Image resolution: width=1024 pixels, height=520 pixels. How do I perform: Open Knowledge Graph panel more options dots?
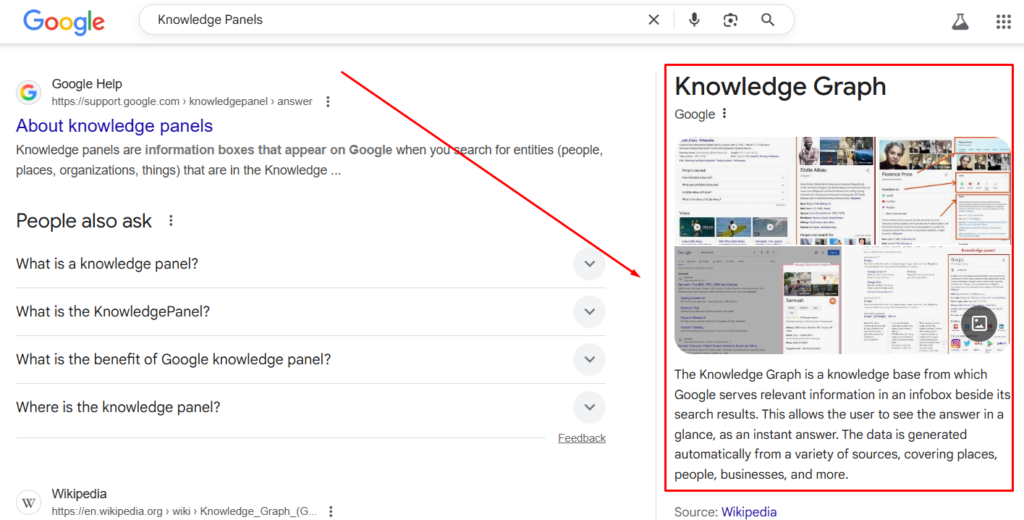724,114
